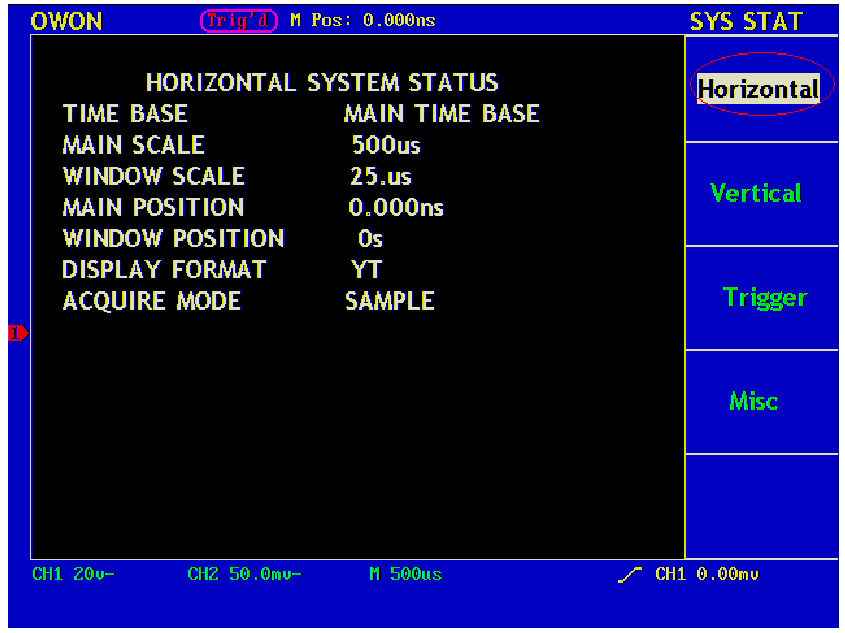The image size is (845, 633).
Task: Choose the Trigger status option
Action: (x=765, y=298)
